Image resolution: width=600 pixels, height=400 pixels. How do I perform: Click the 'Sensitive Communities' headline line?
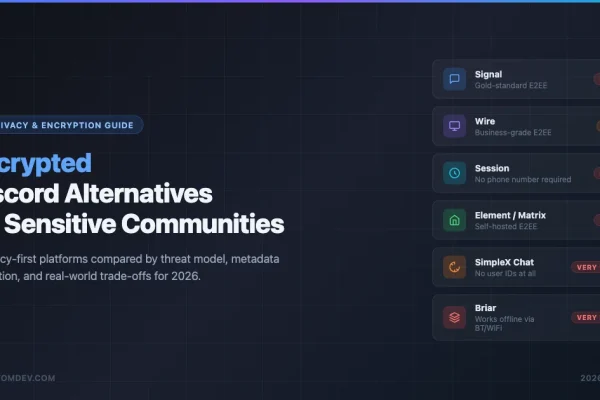pyautogui.click(x=142, y=224)
